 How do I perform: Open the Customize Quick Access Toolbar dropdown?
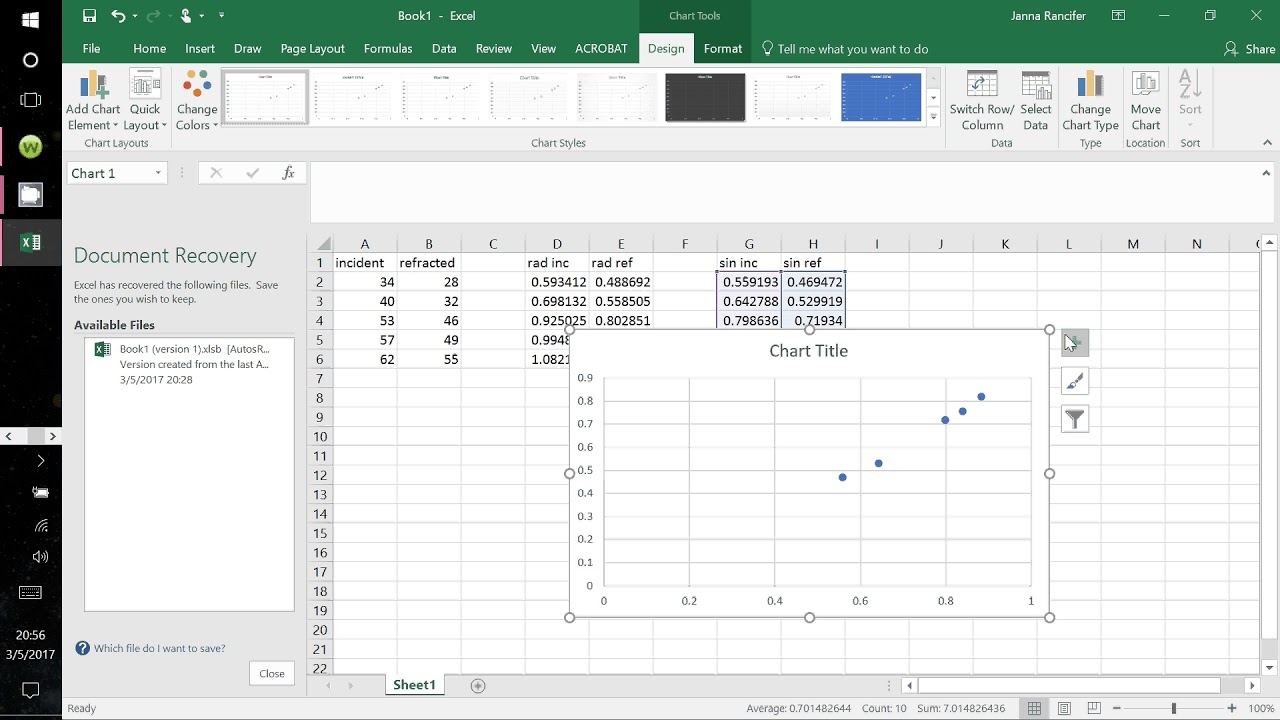(221, 16)
